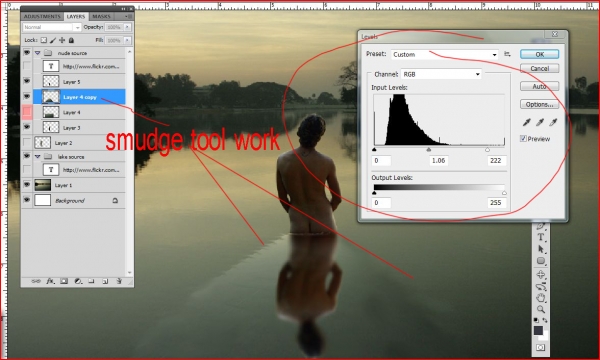Screen dimensions: 600x360
Task: Click the output levels white slider
Action: 504,193
